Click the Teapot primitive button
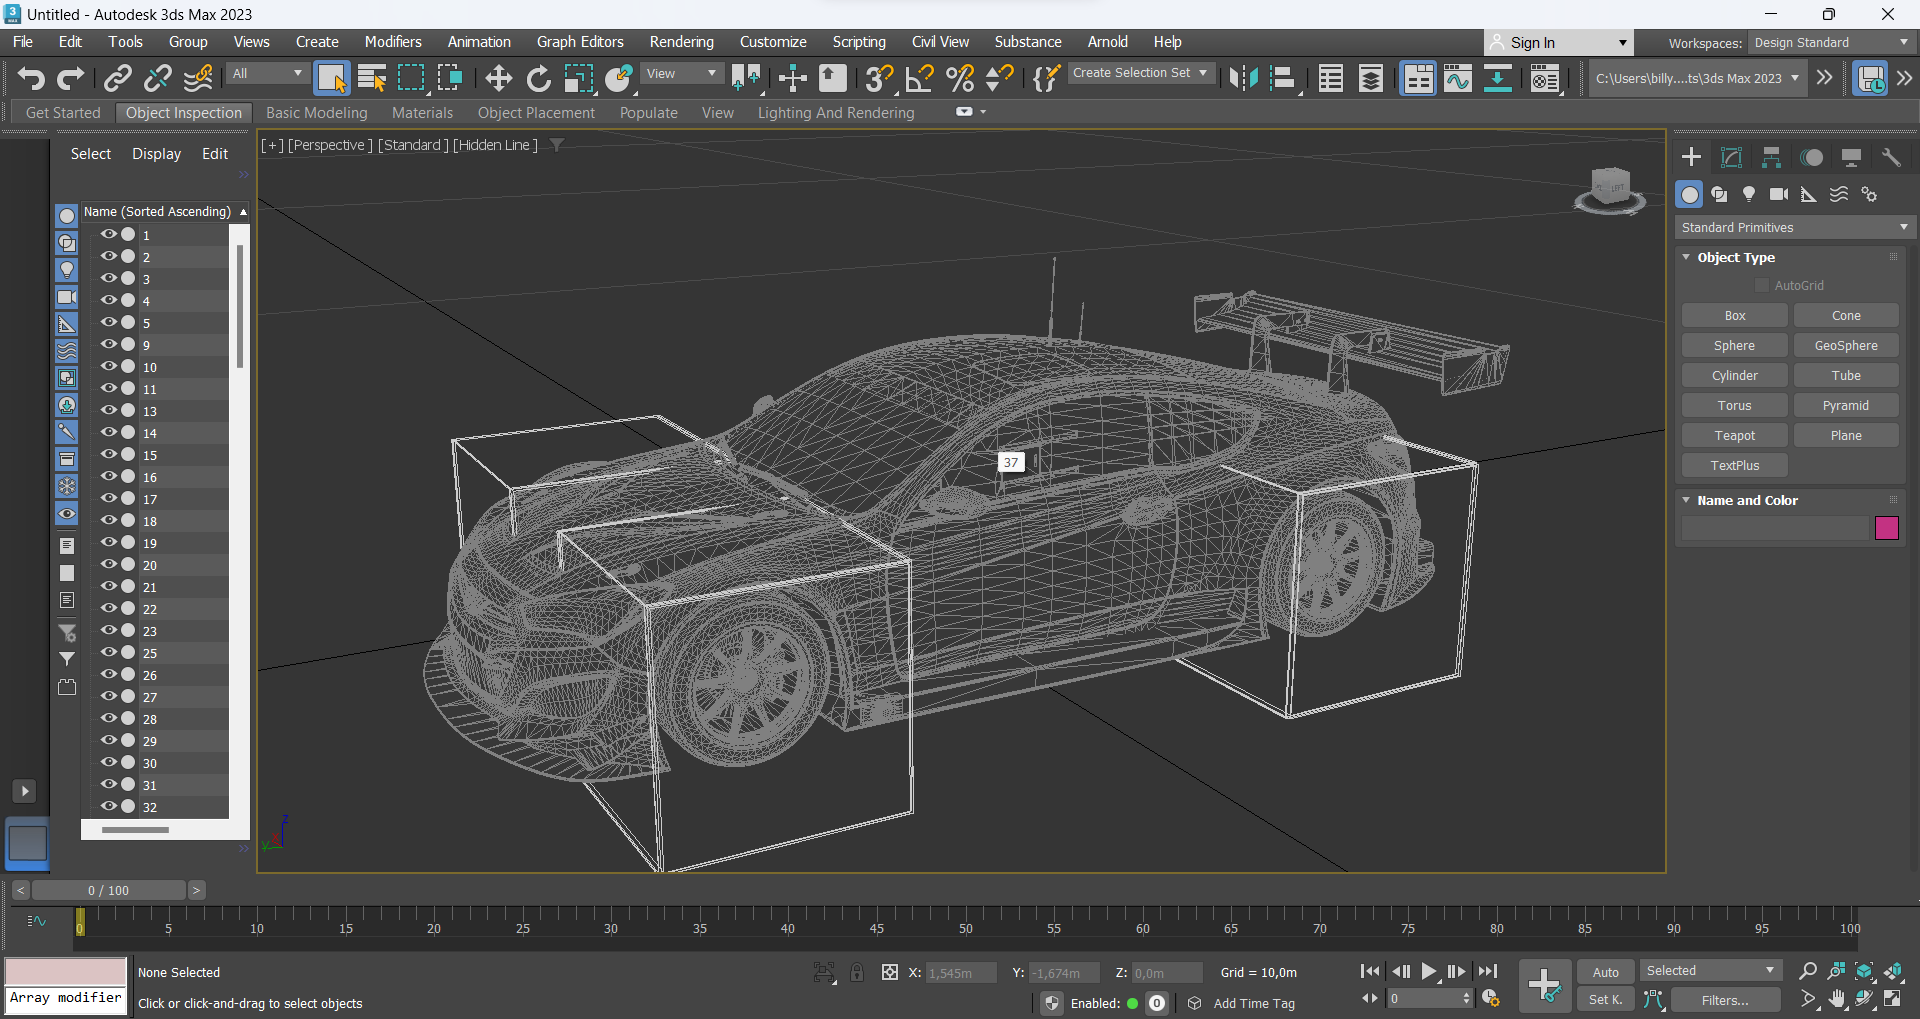This screenshot has height=1019, width=1920. click(x=1734, y=436)
